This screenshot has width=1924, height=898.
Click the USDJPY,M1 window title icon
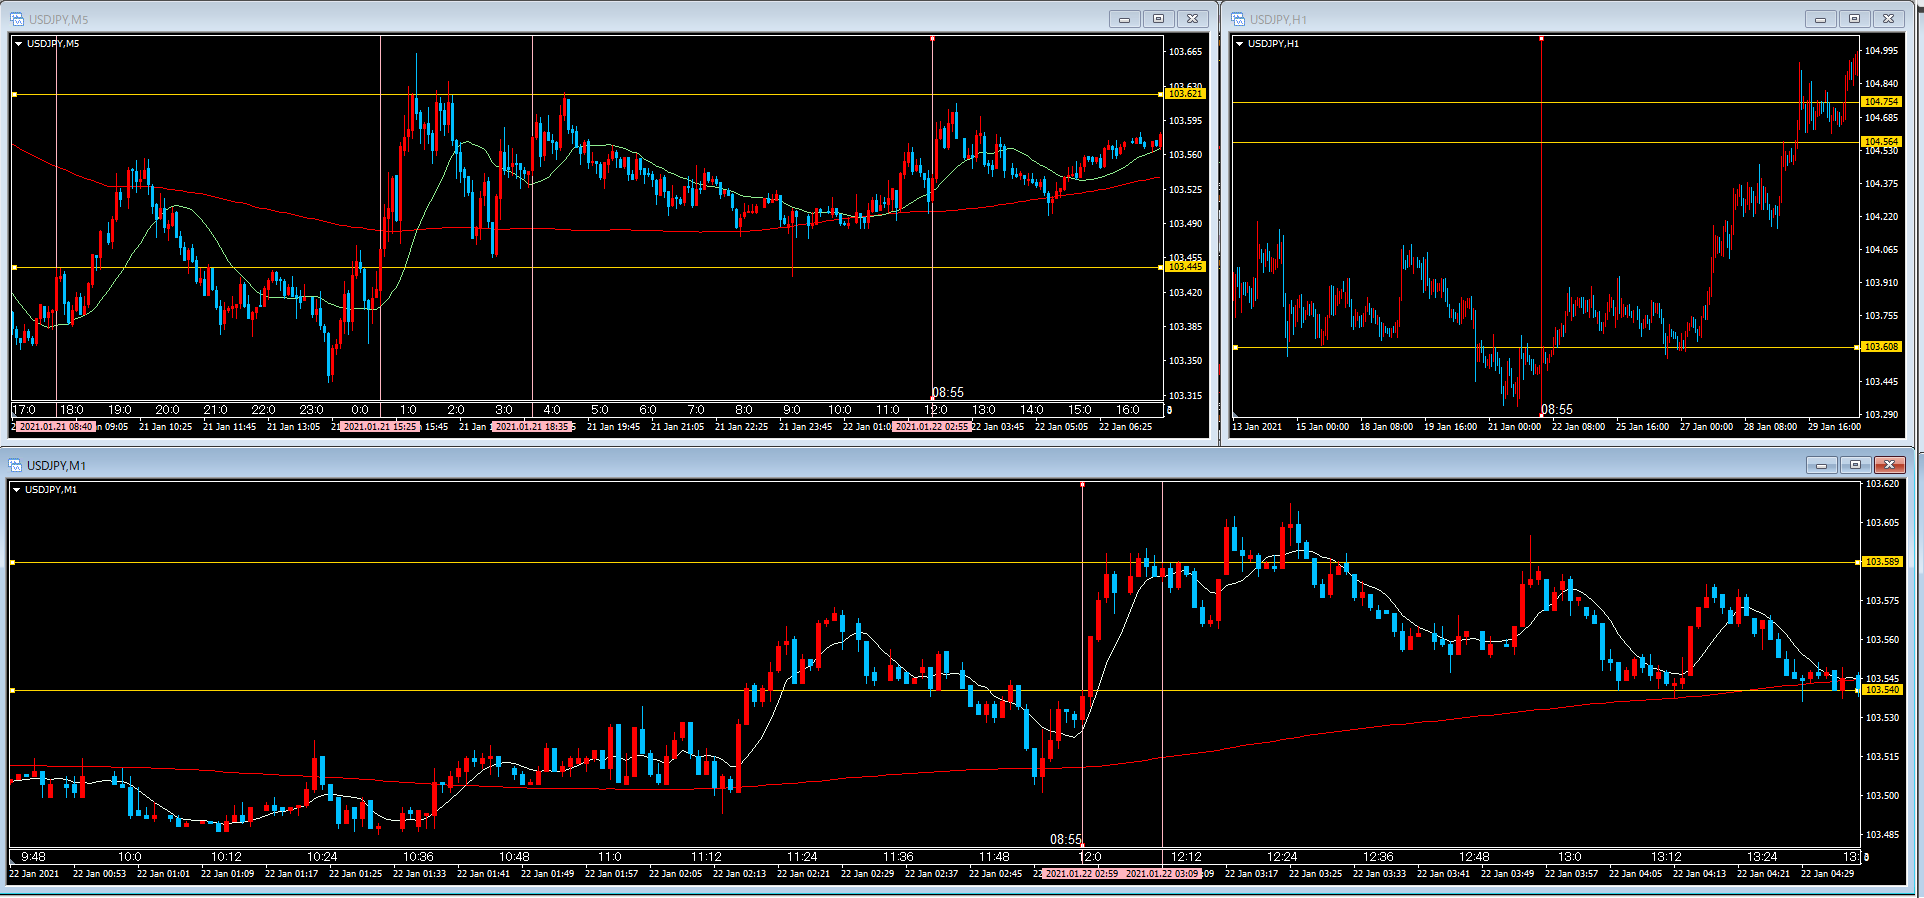16,465
